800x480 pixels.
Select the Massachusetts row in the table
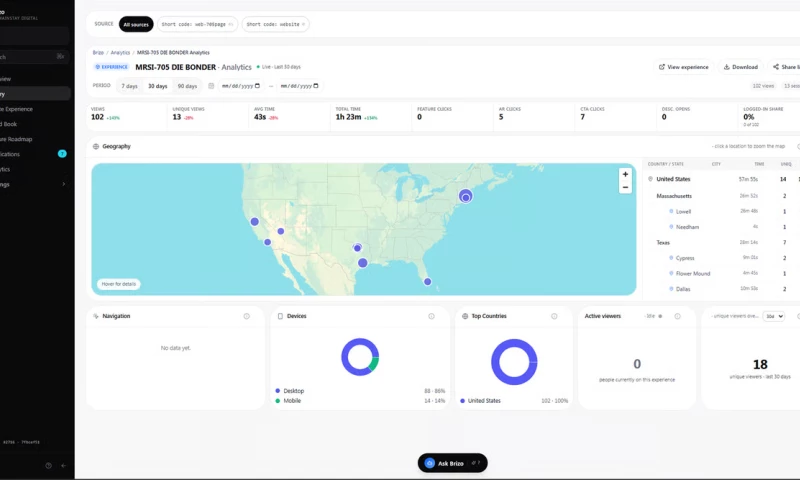(721, 196)
